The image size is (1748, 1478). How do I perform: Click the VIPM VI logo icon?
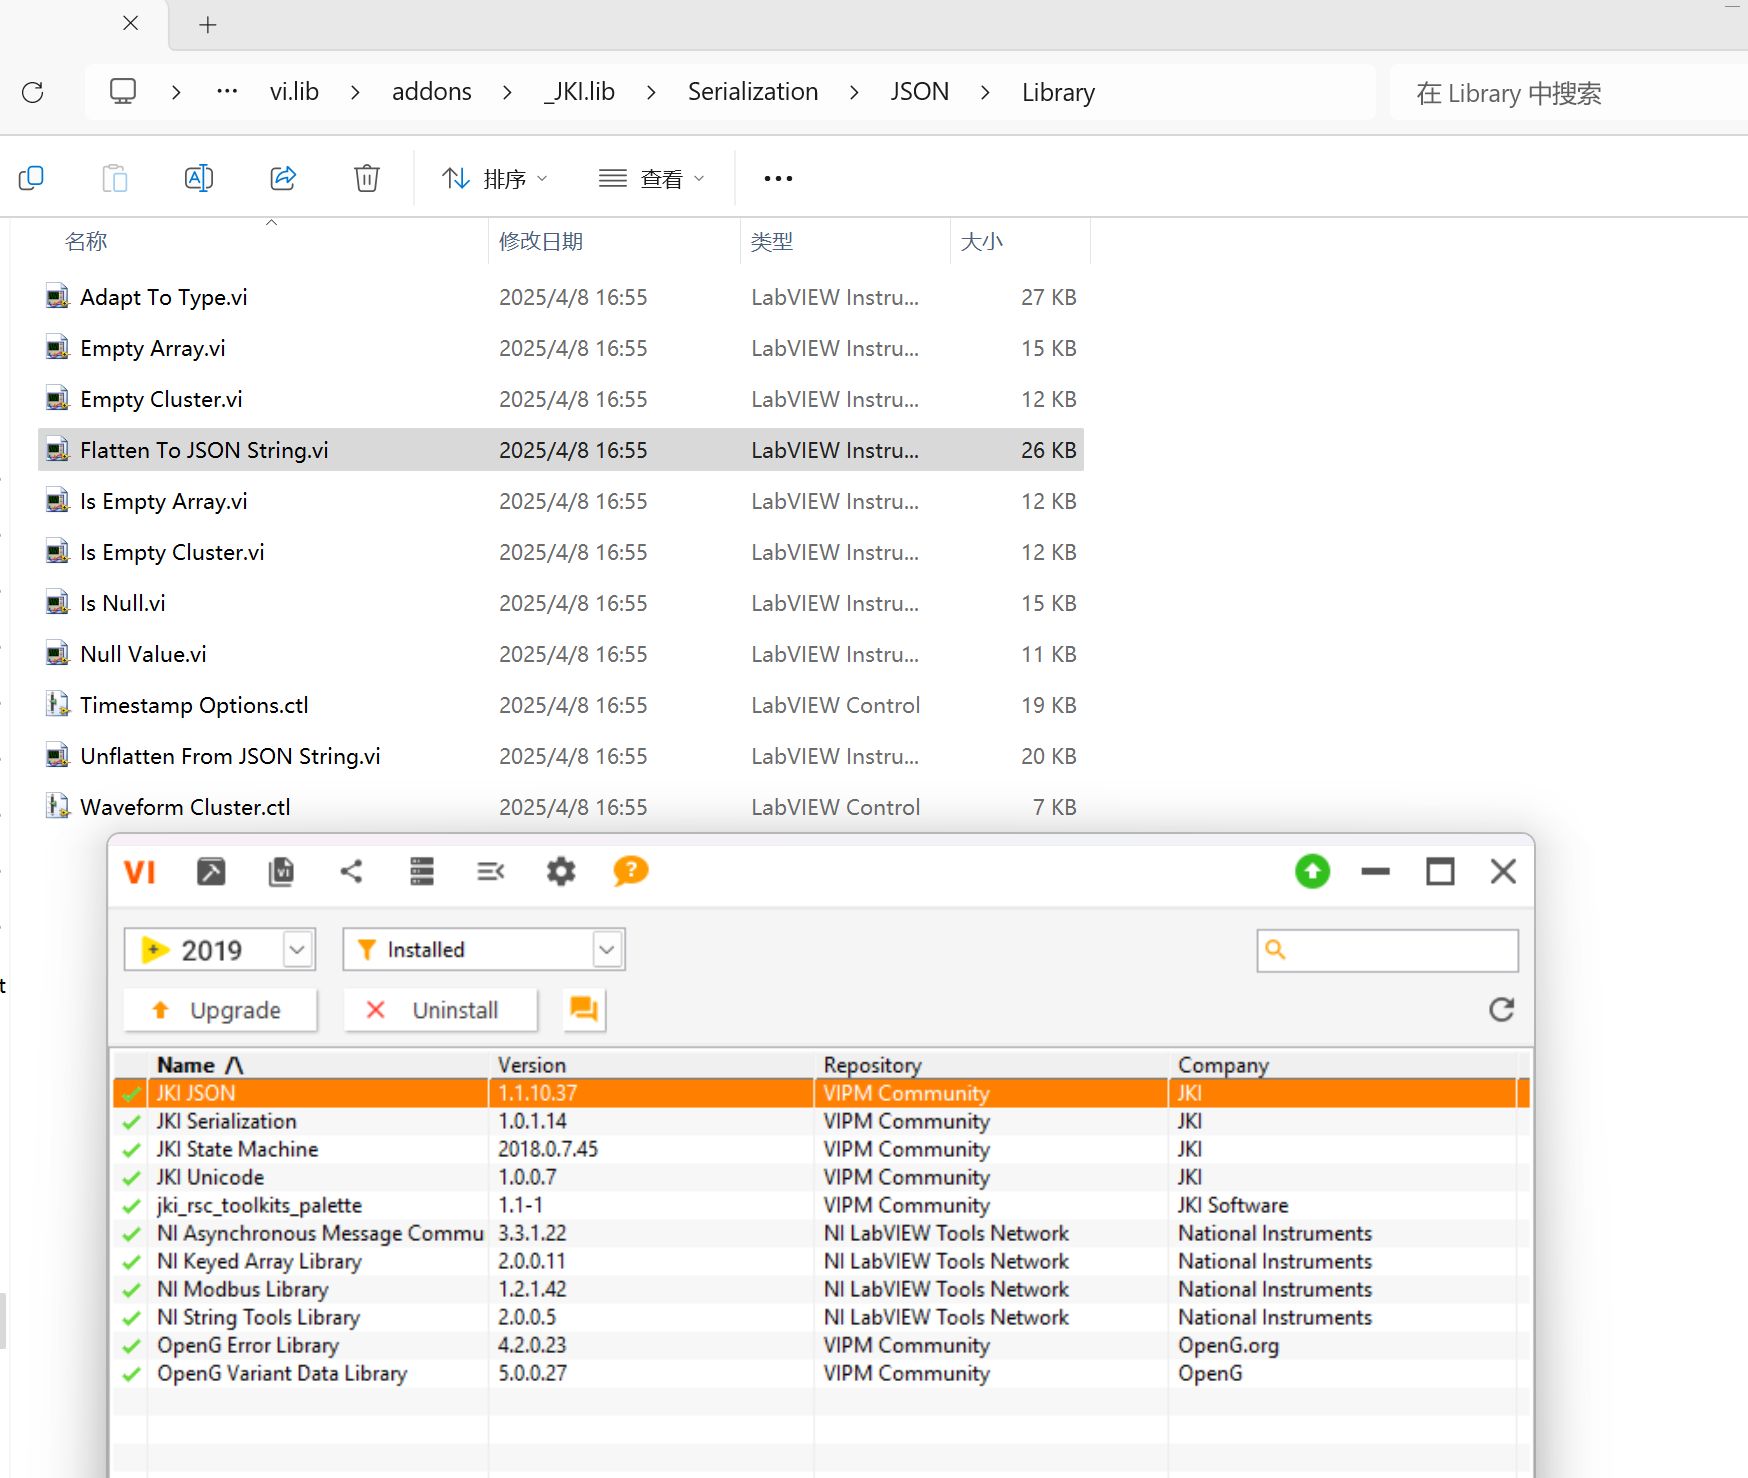click(x=140, y=872)
